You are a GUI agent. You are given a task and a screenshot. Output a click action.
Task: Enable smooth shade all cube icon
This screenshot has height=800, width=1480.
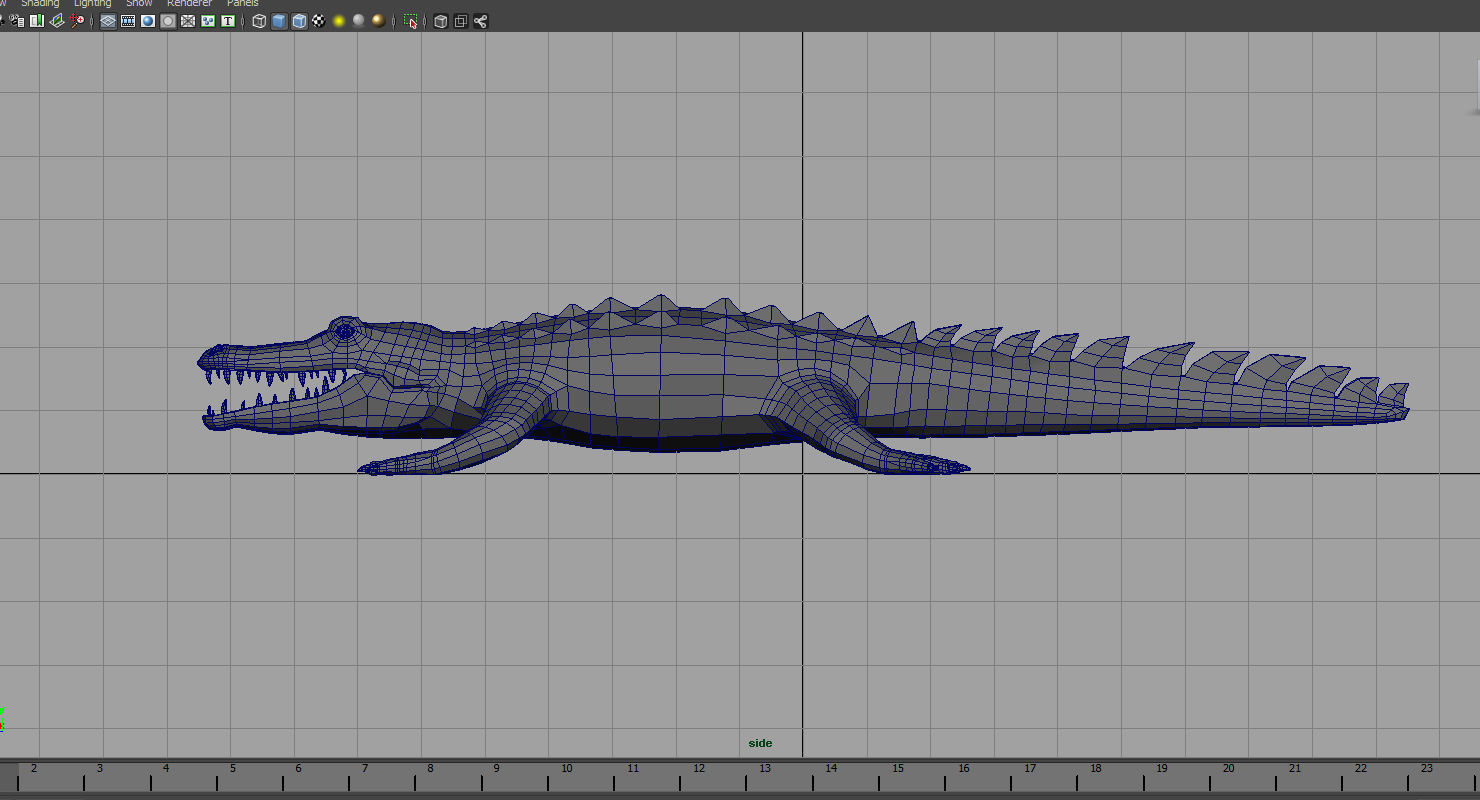point(279,21)
